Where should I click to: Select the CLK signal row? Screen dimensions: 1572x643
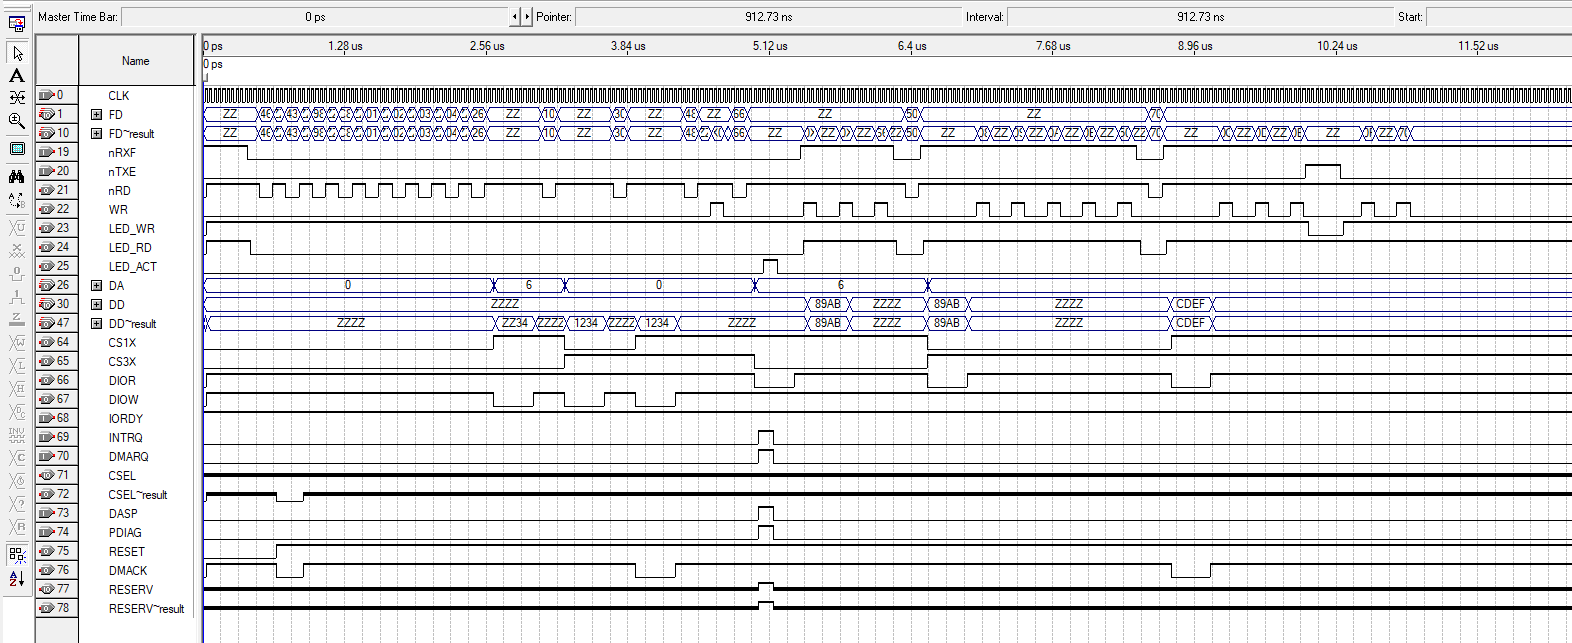(x=119, y=95)
